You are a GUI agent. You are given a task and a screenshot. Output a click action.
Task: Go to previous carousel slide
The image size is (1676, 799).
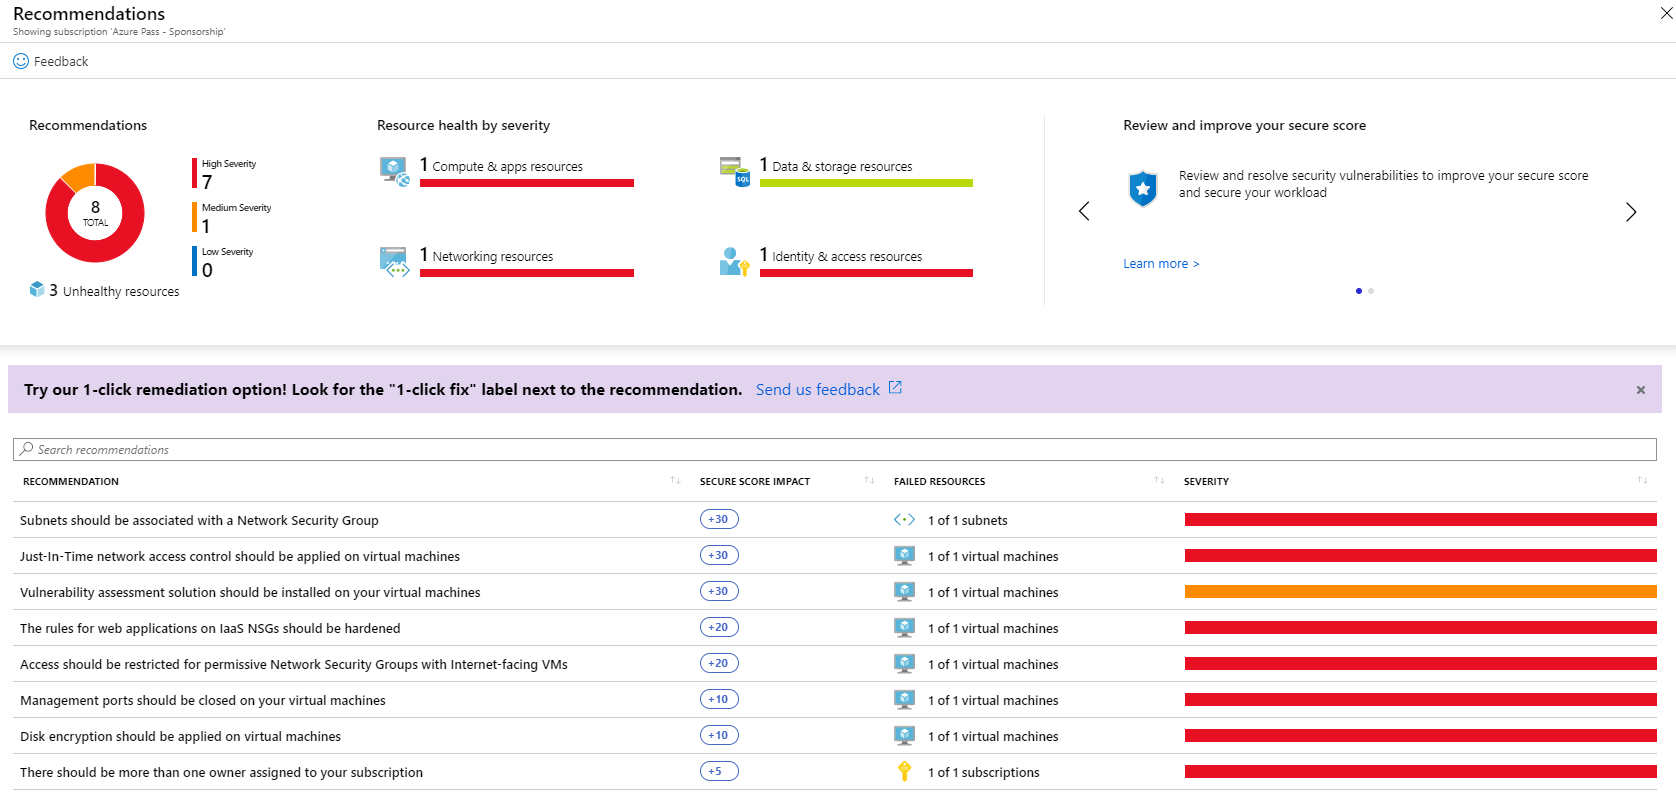coord(1084,212)
